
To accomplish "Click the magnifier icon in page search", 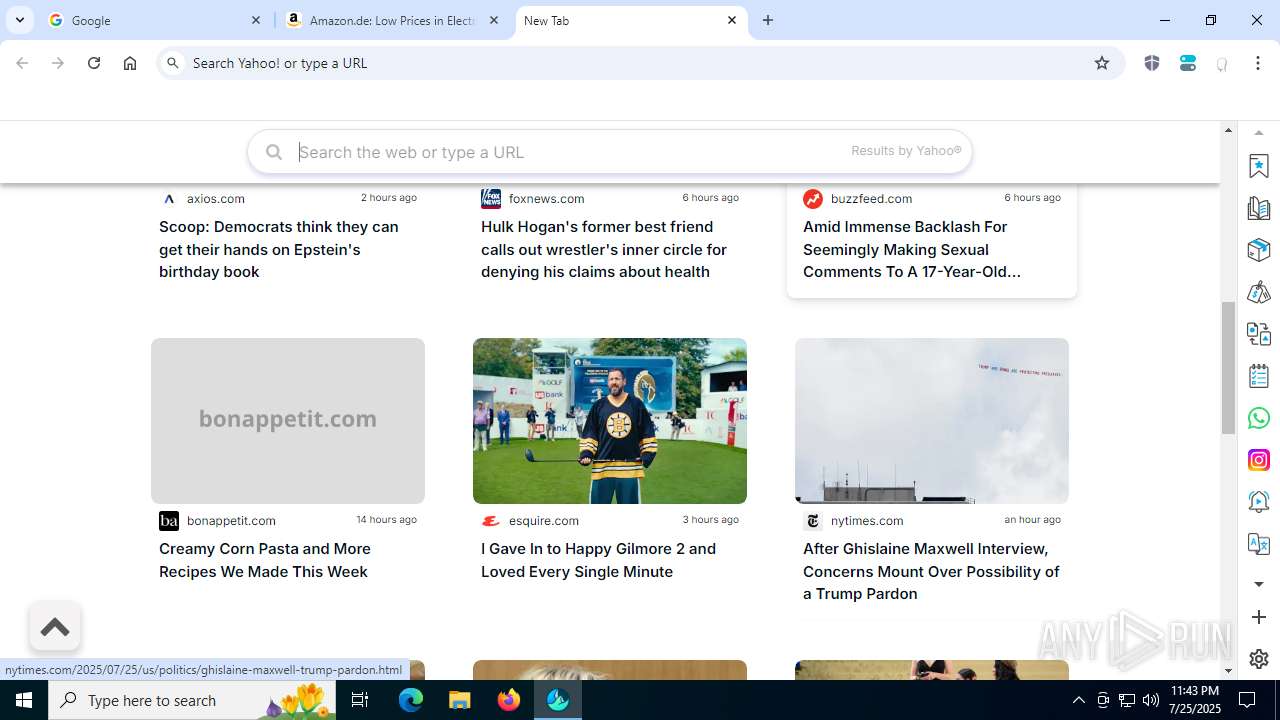I will [x=273, y=152].
